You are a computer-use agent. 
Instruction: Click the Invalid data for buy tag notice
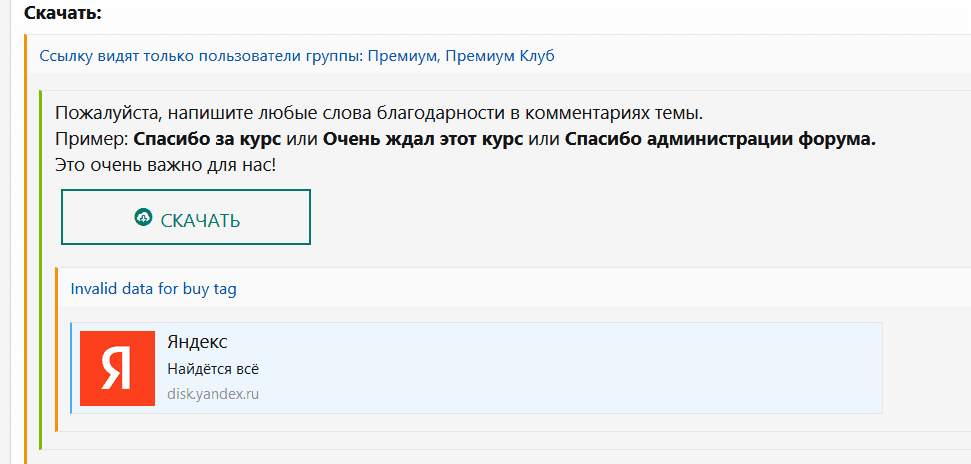coord(153,289)
